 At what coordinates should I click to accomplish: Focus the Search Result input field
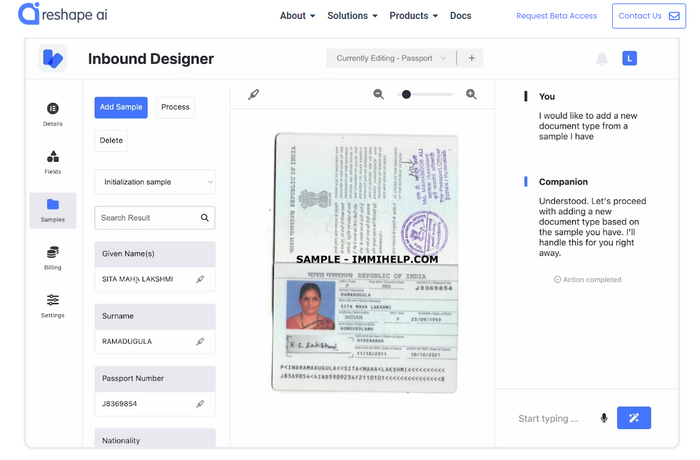(155, 217)
